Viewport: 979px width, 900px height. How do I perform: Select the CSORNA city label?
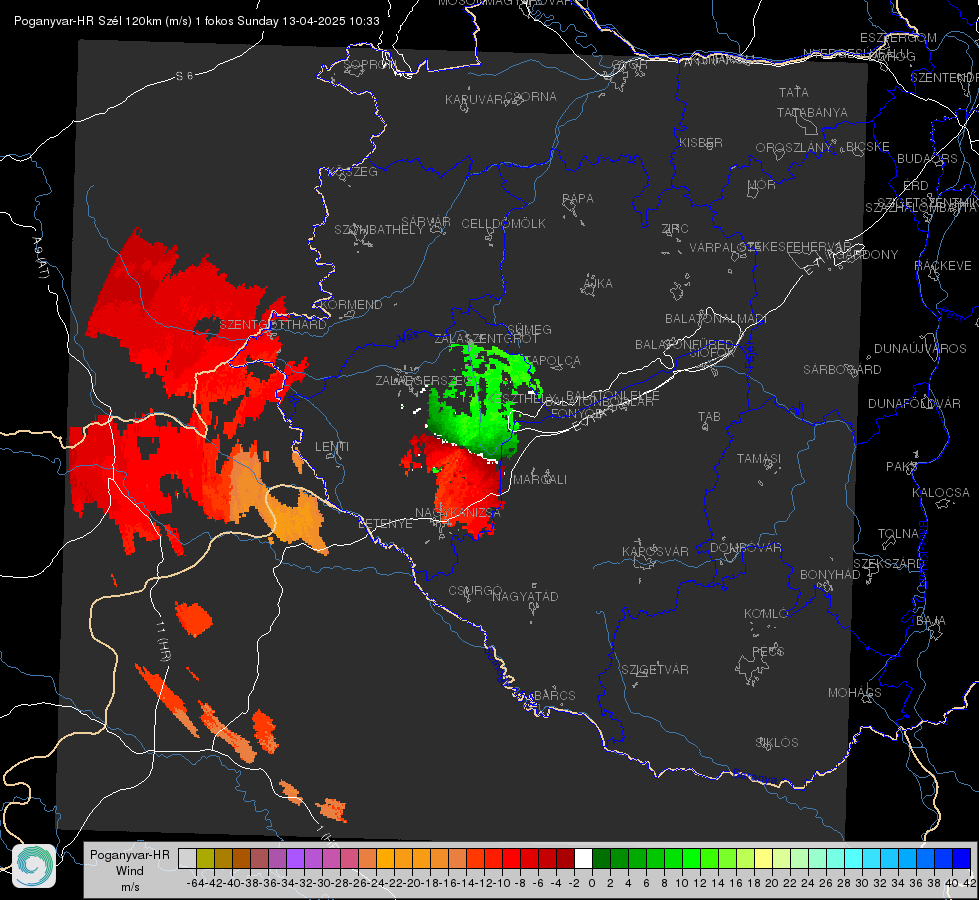(x=531, y=97)
